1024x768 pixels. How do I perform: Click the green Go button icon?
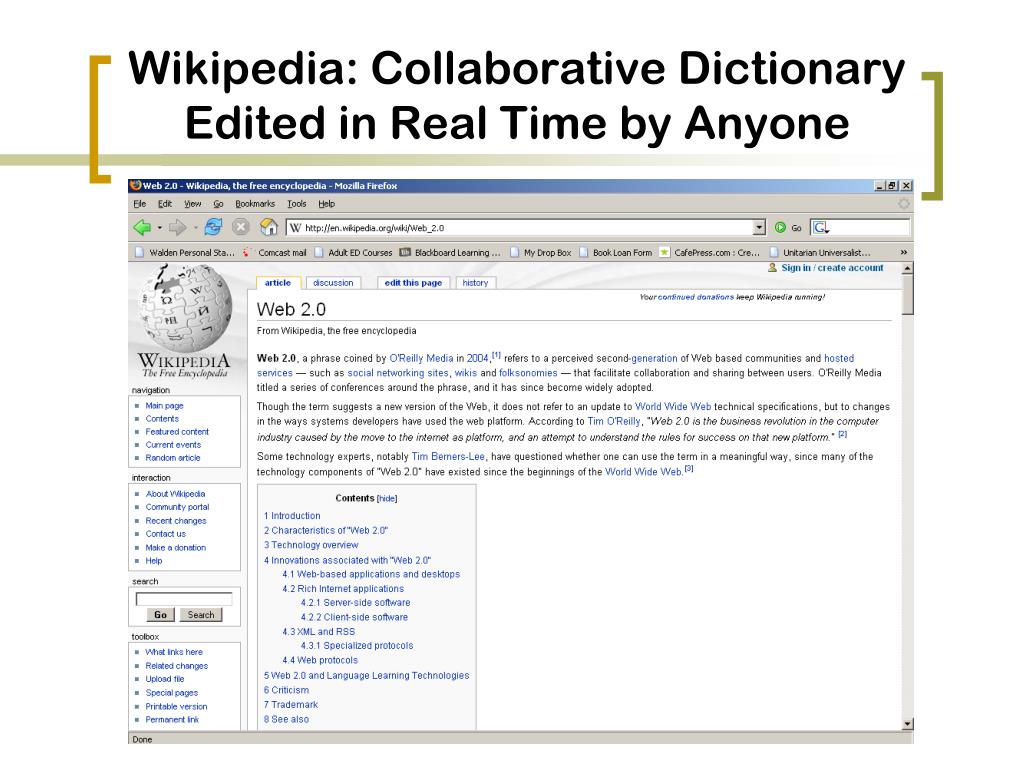pyautogui.click(x=780, y=227)
